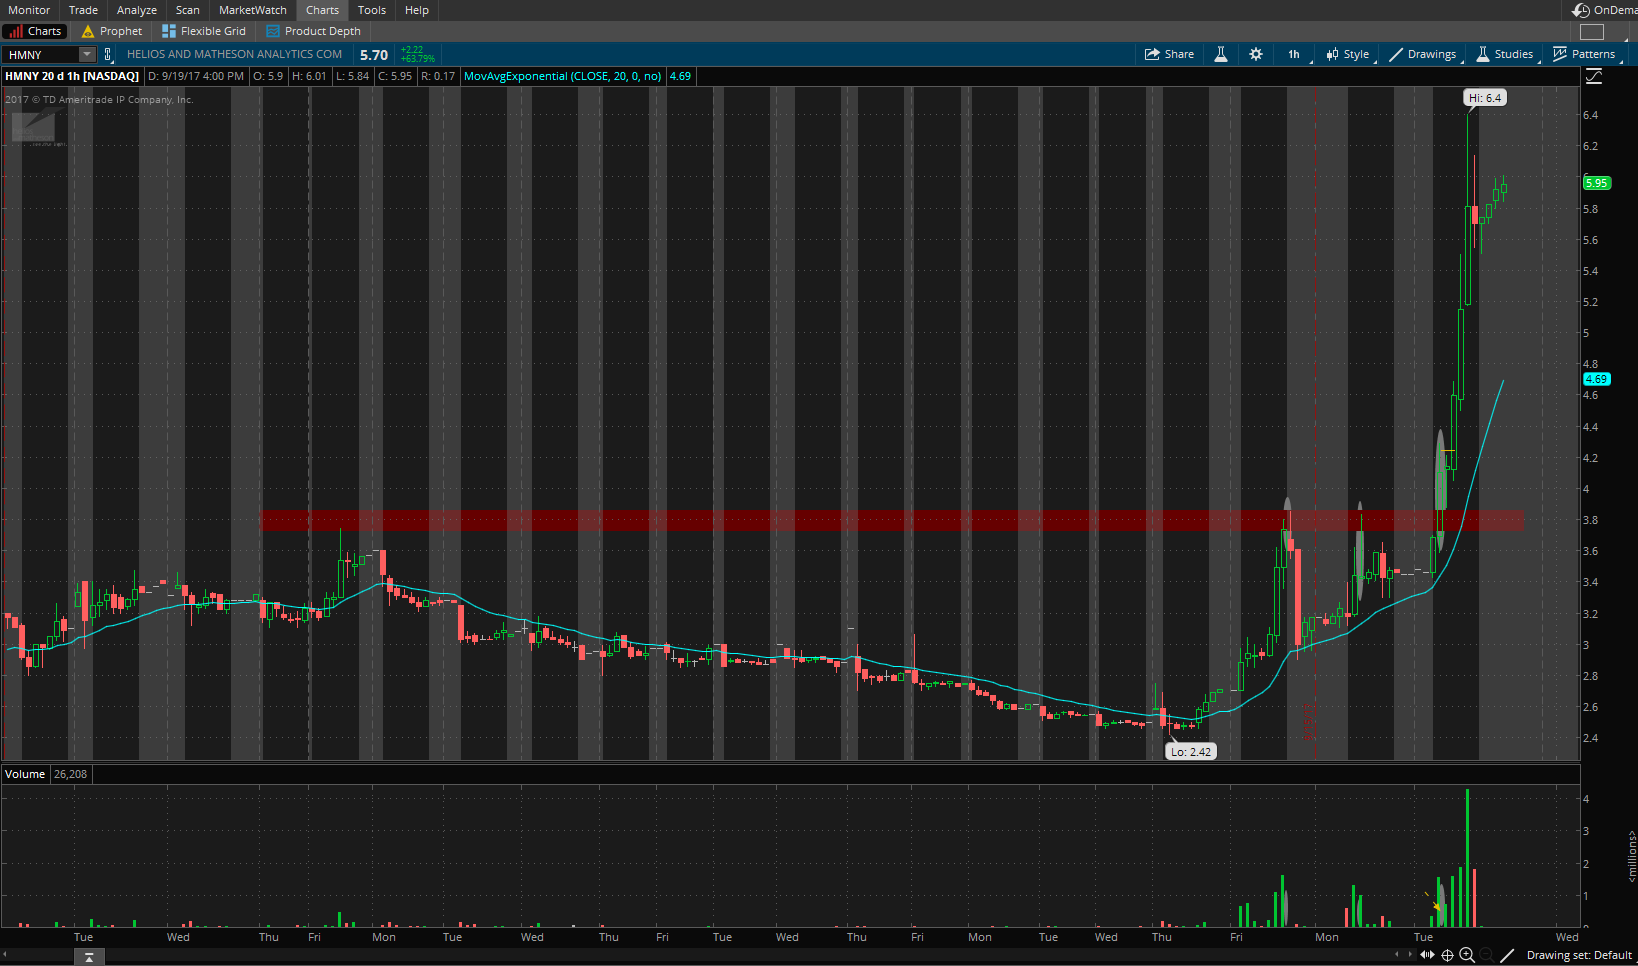Open the Drawings dropdown menu
1638x966 pixels.
pos(1423,54)
